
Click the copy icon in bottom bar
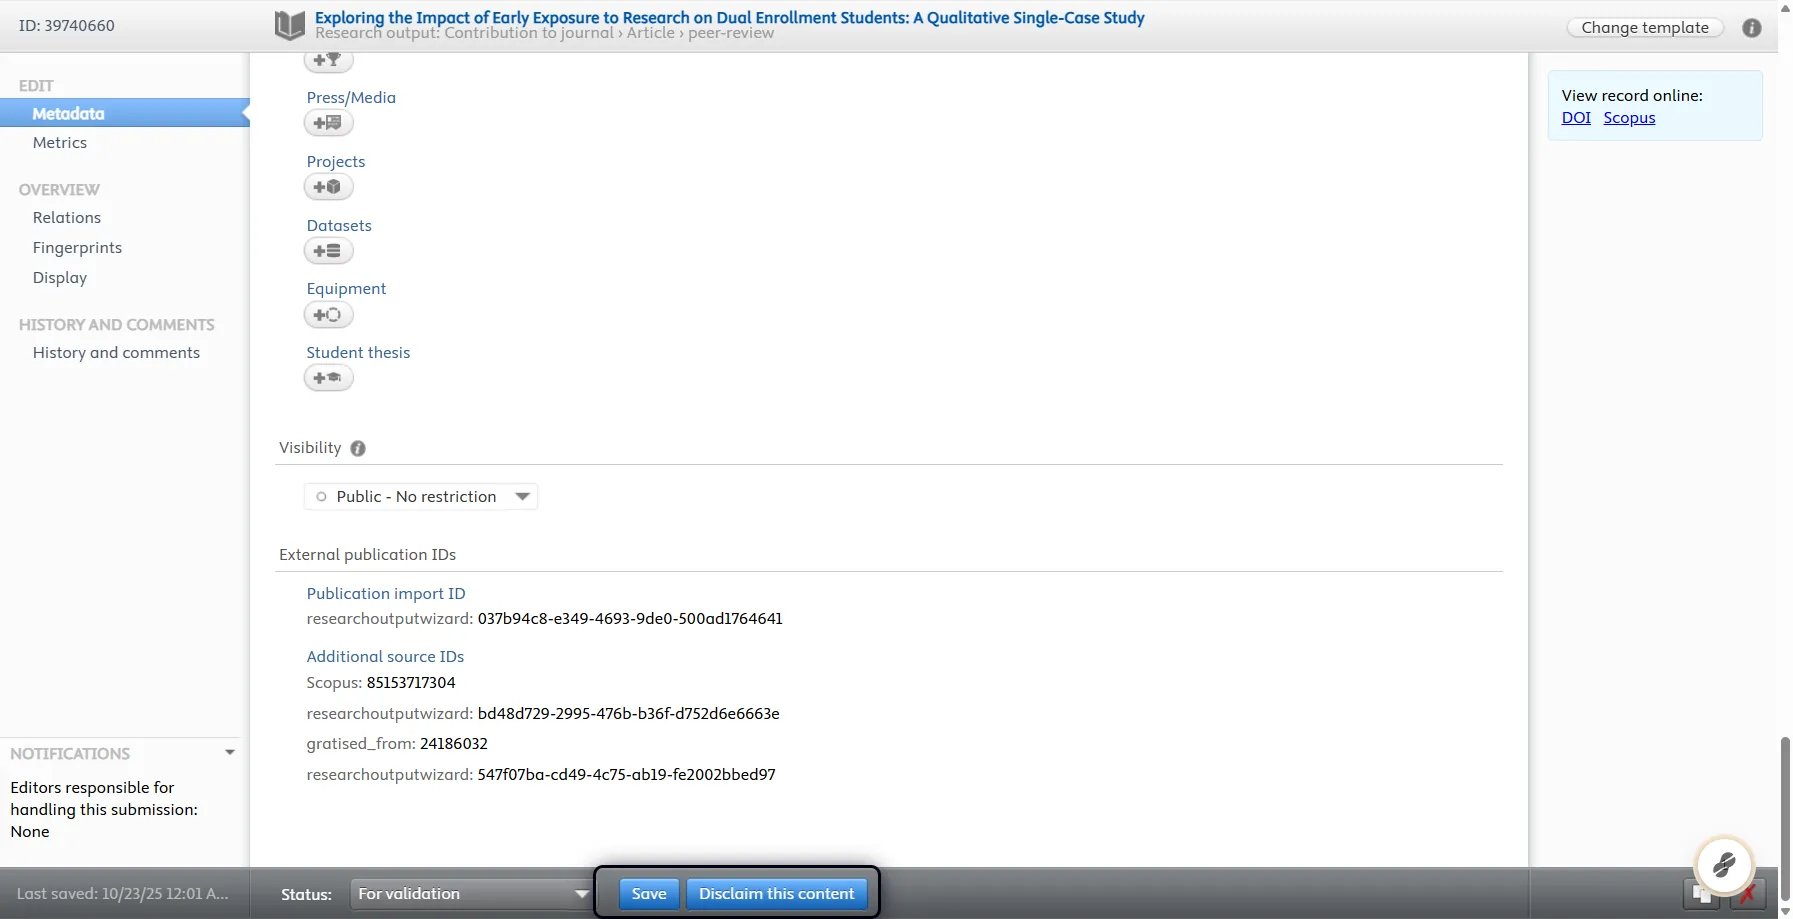click(1701, 894)
